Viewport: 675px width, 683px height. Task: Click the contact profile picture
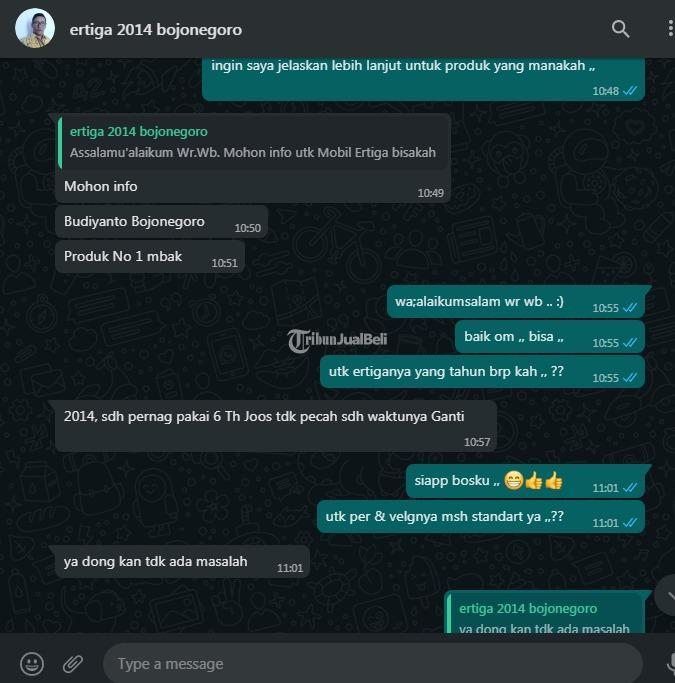point(35,28)
